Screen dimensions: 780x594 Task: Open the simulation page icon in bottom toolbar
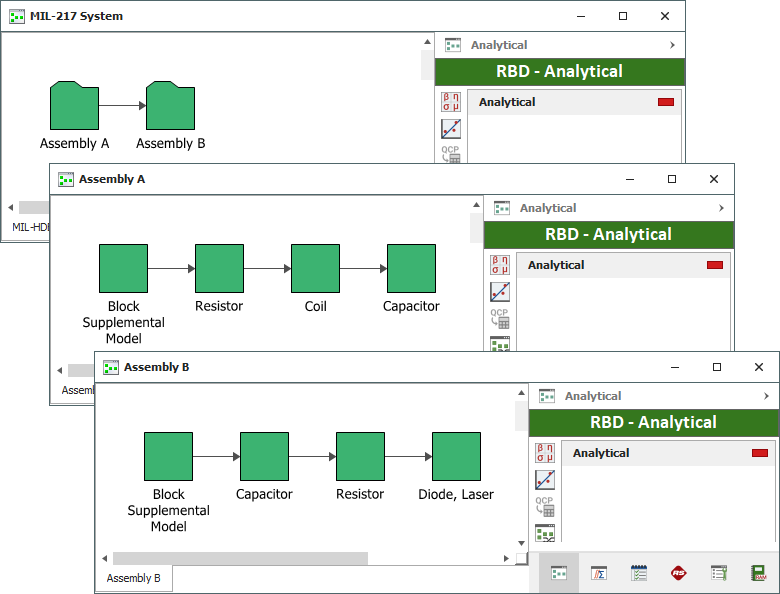pyautogui.click(x=599, y=573)
